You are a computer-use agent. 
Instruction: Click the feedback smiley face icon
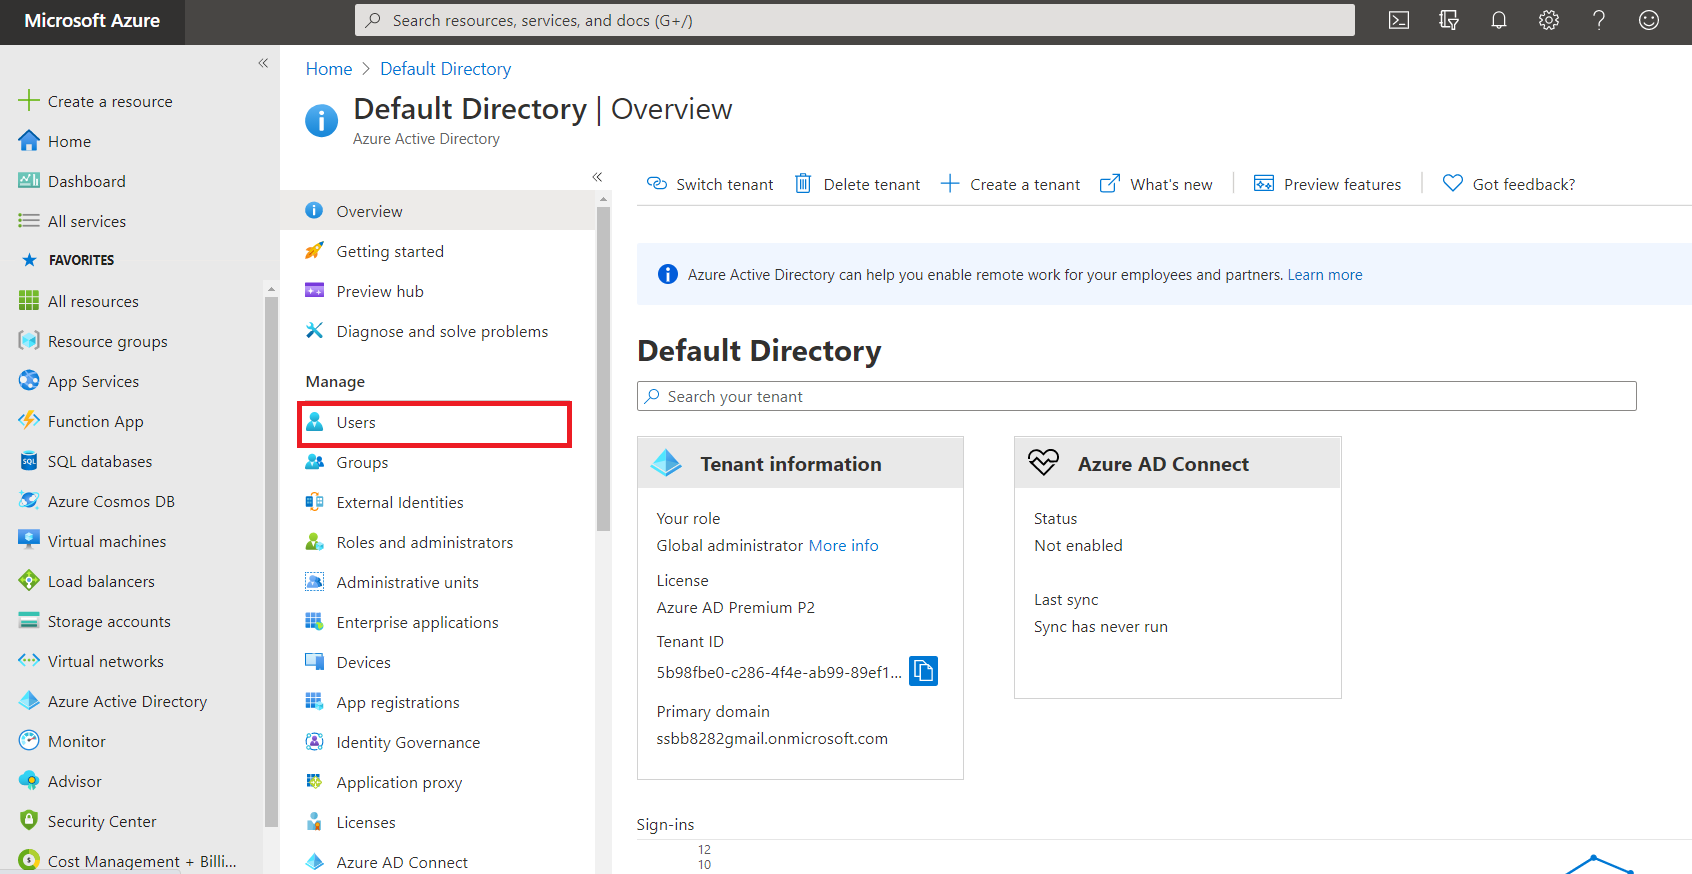1648,20
